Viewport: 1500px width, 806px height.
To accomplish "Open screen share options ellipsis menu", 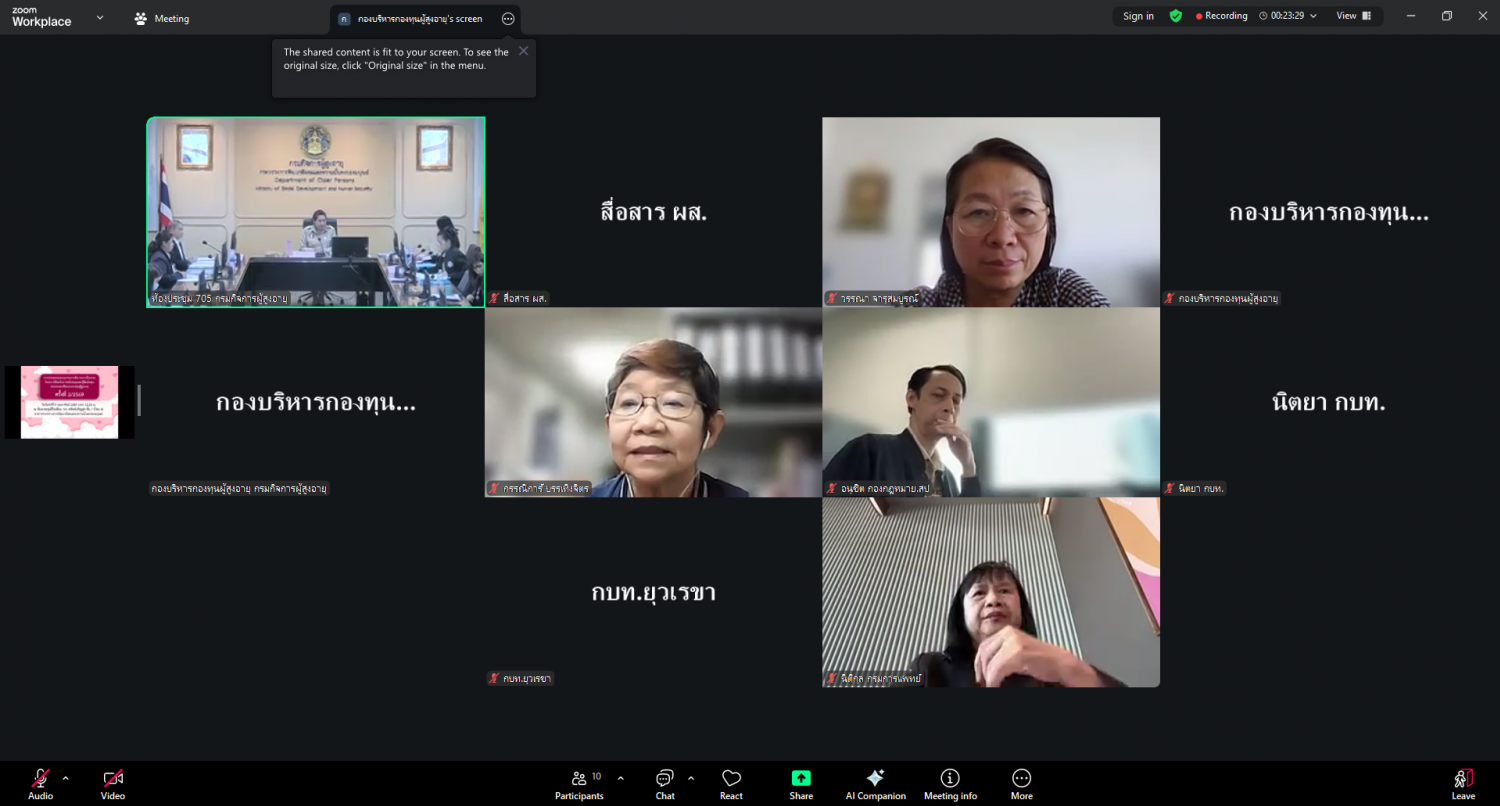I will click(x=508, y=19).
